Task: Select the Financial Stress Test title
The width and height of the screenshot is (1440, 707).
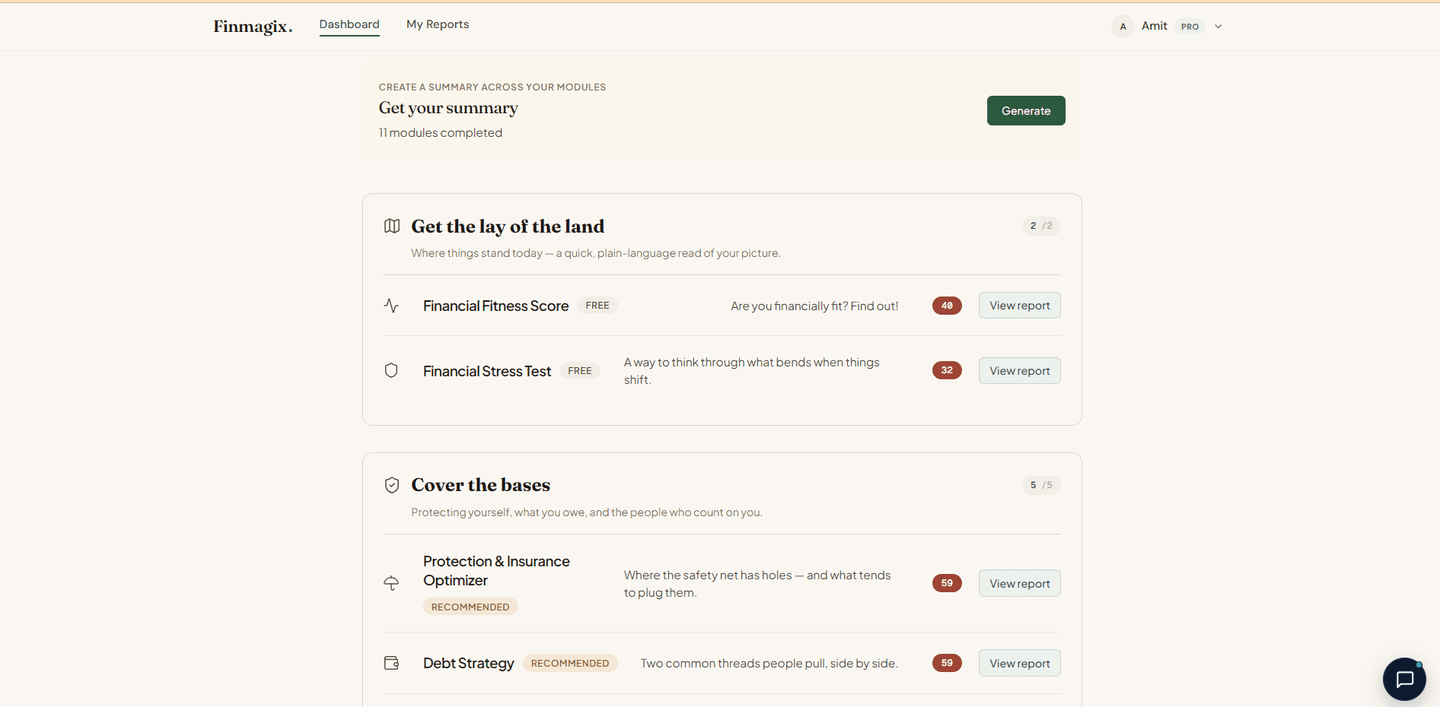Action: [487, 371]
